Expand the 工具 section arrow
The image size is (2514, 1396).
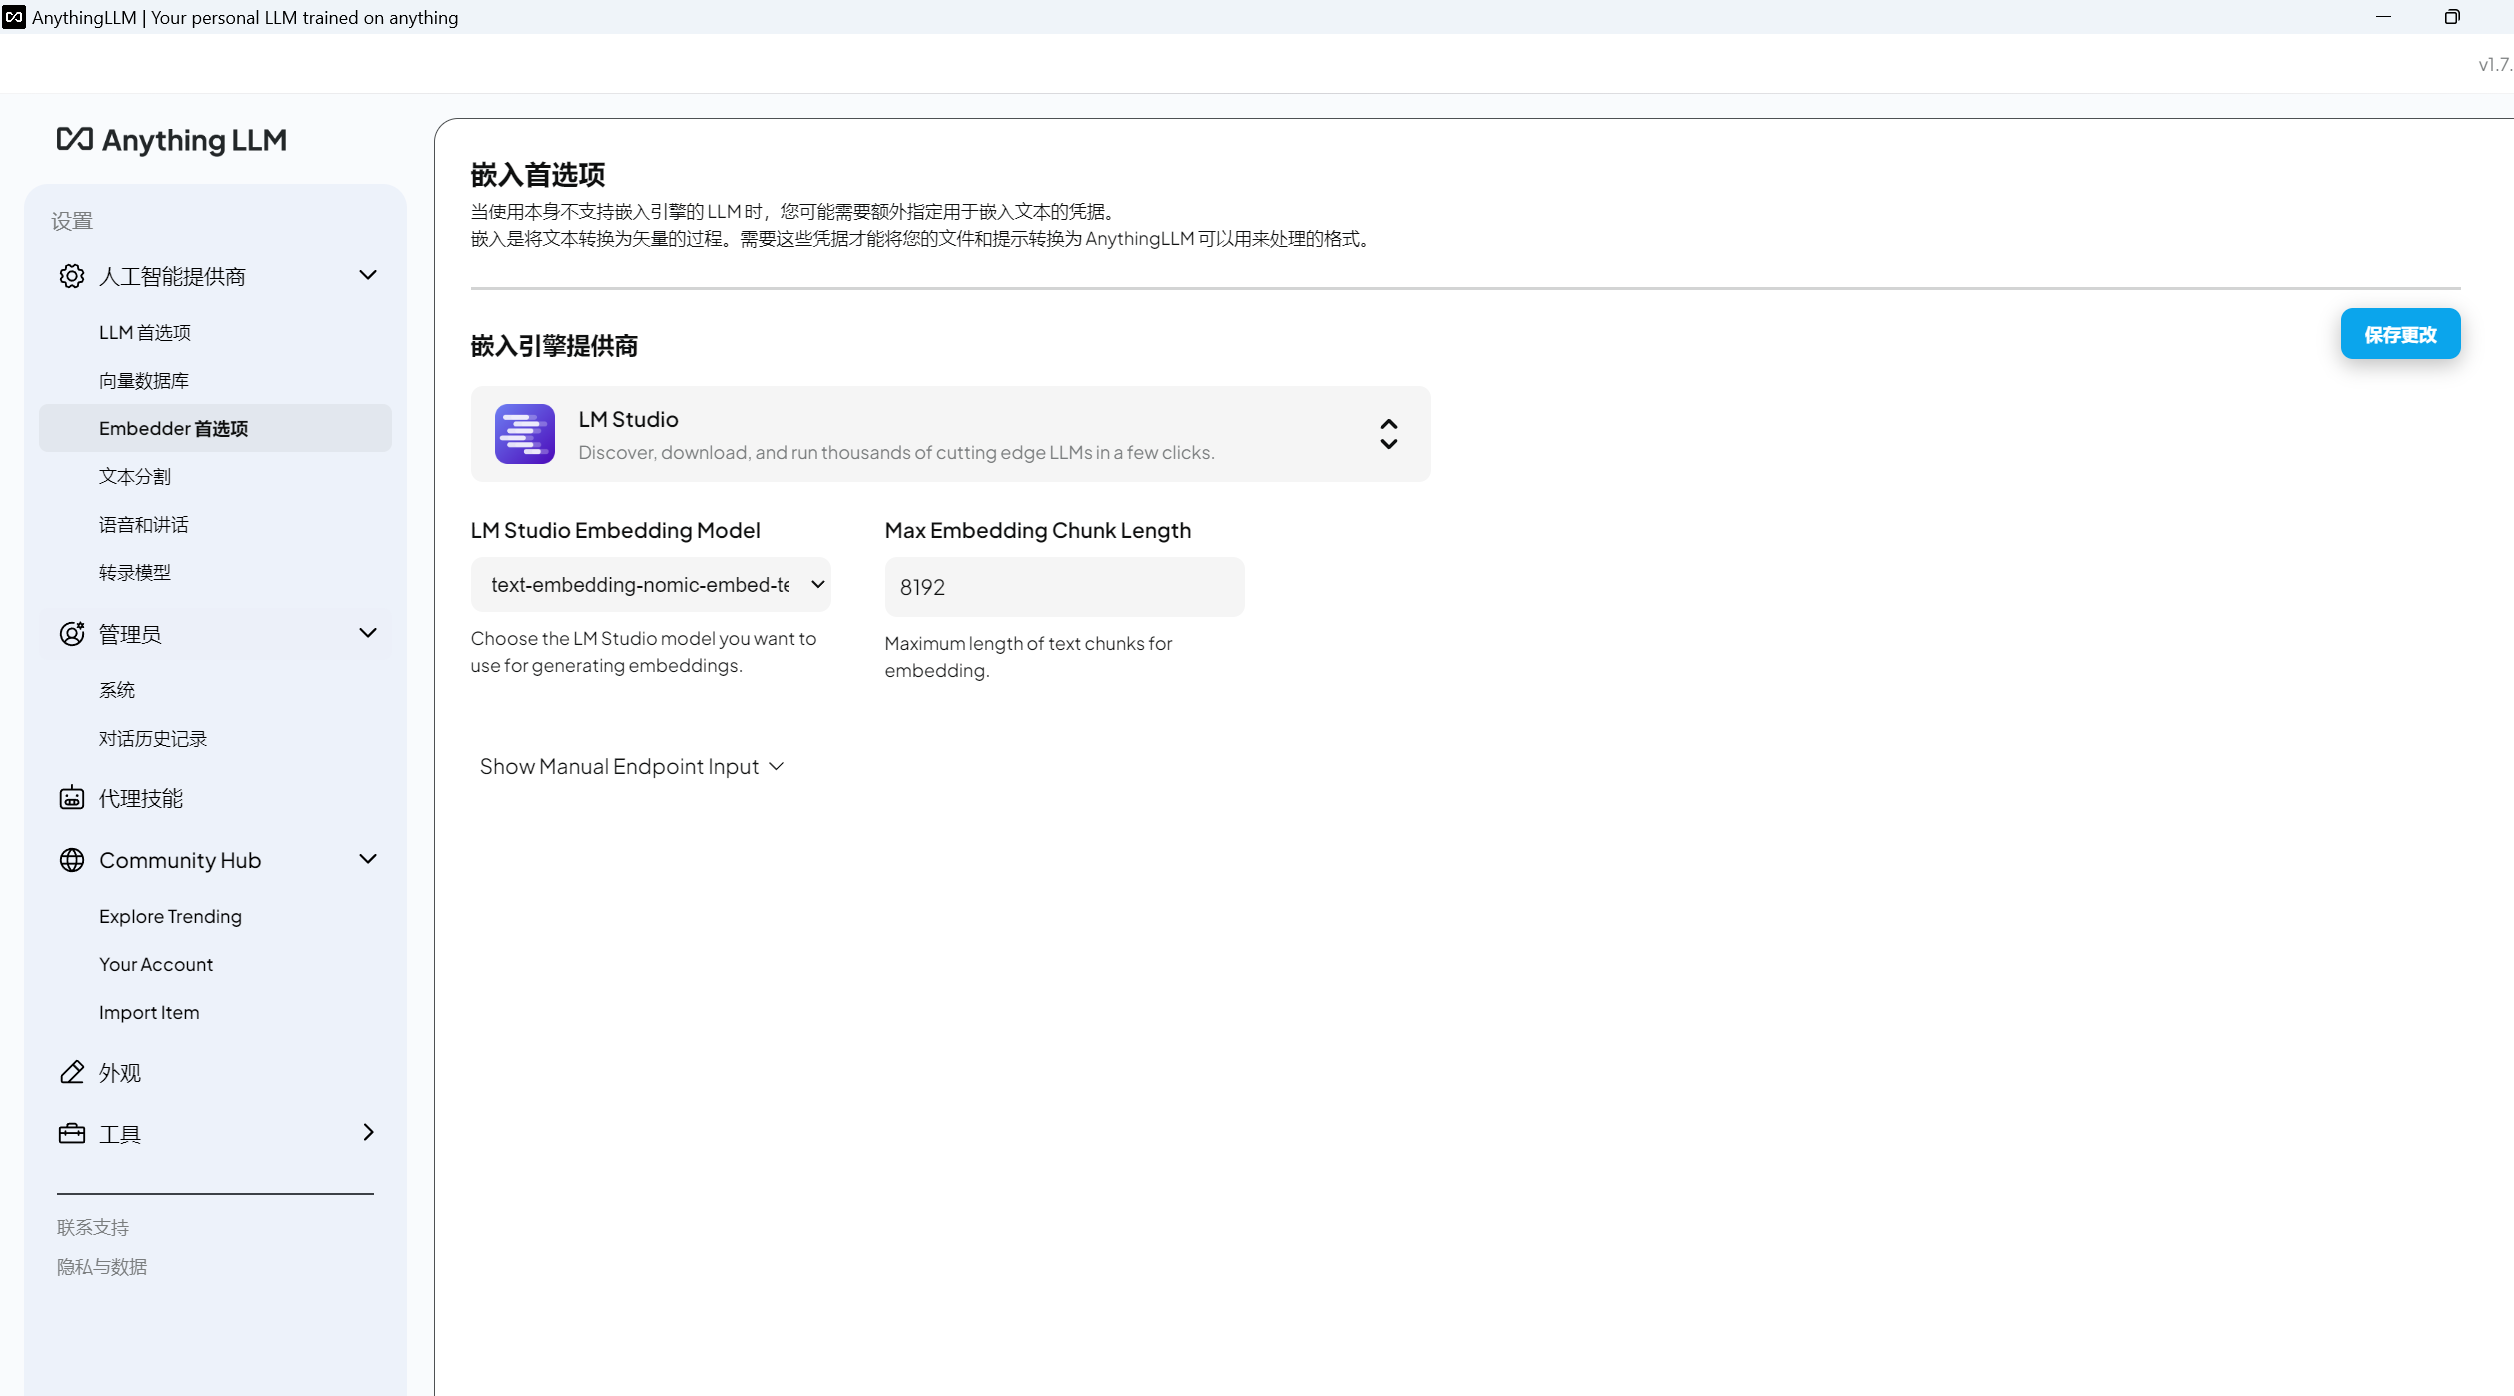click(368, 1132)
